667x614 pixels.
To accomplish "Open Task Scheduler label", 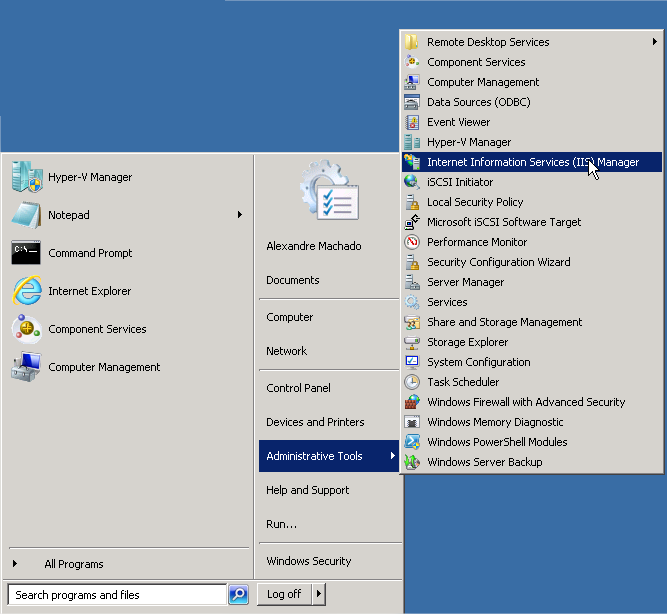I will 463,382.
